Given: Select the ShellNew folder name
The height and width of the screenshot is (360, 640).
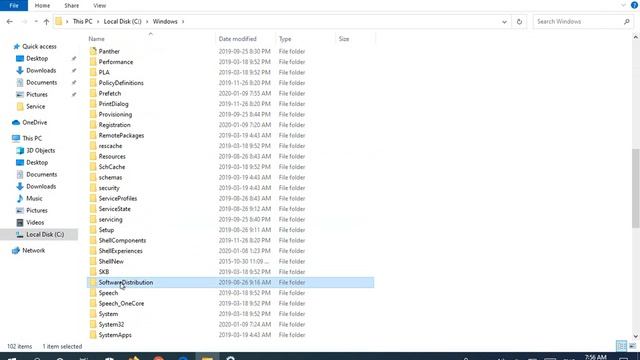Looking at the screenshot, I should 111,261.
